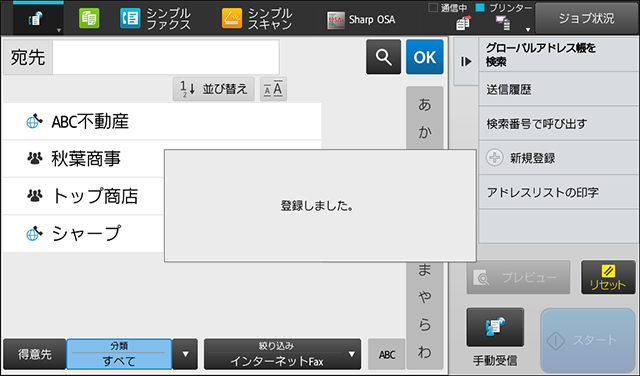
Task: Select アドレスリストの印字 menu item
Action: pos(558,192)
